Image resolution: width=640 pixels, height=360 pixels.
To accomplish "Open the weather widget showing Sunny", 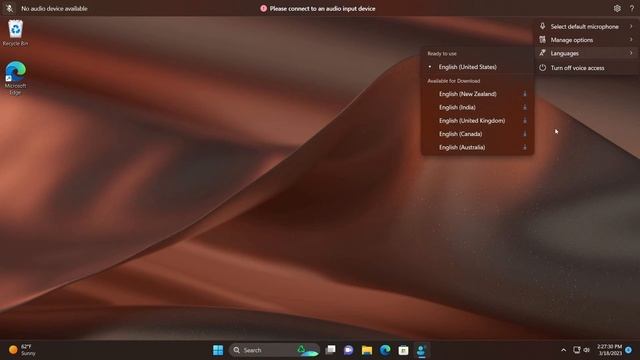I will click(22, 350).
